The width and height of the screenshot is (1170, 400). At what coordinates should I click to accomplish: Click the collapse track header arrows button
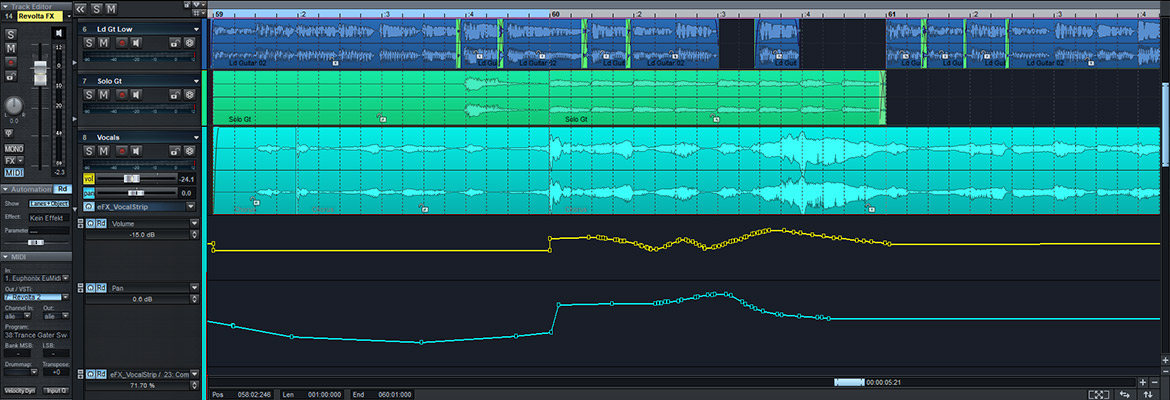pyautogui.click(x=81, y=9)
